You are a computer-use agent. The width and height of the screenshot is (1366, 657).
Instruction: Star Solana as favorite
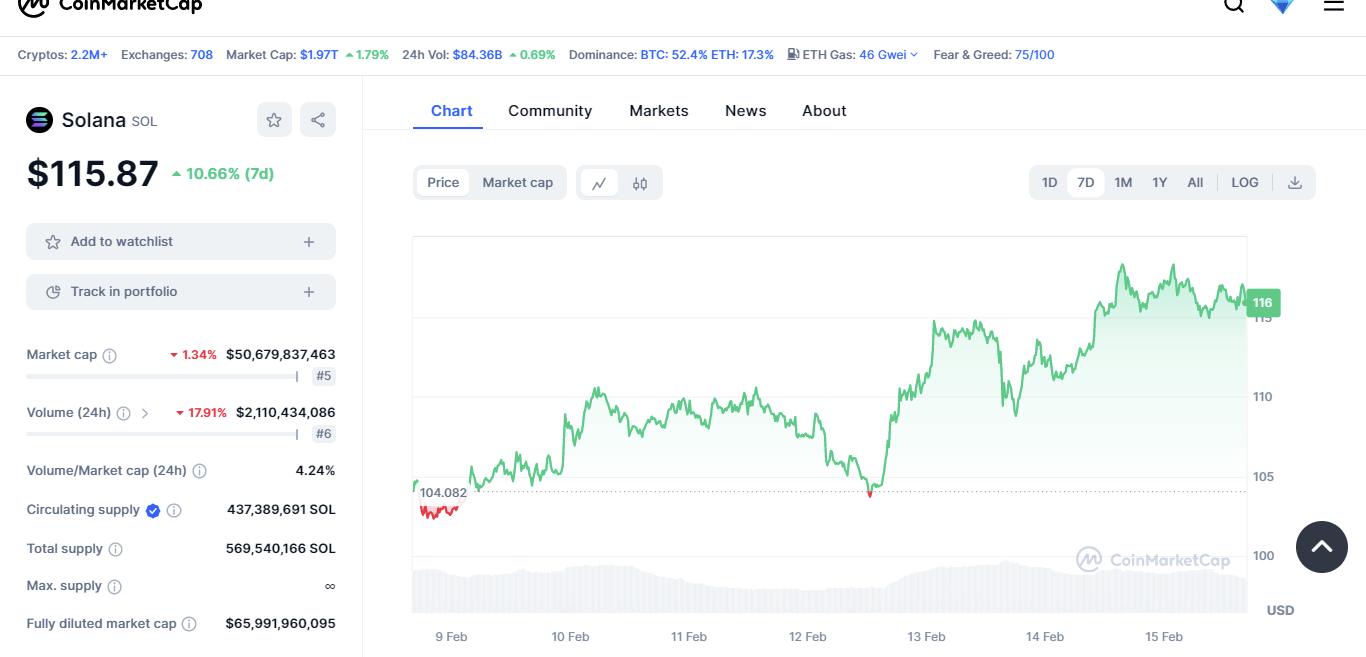tap(274, 120)
